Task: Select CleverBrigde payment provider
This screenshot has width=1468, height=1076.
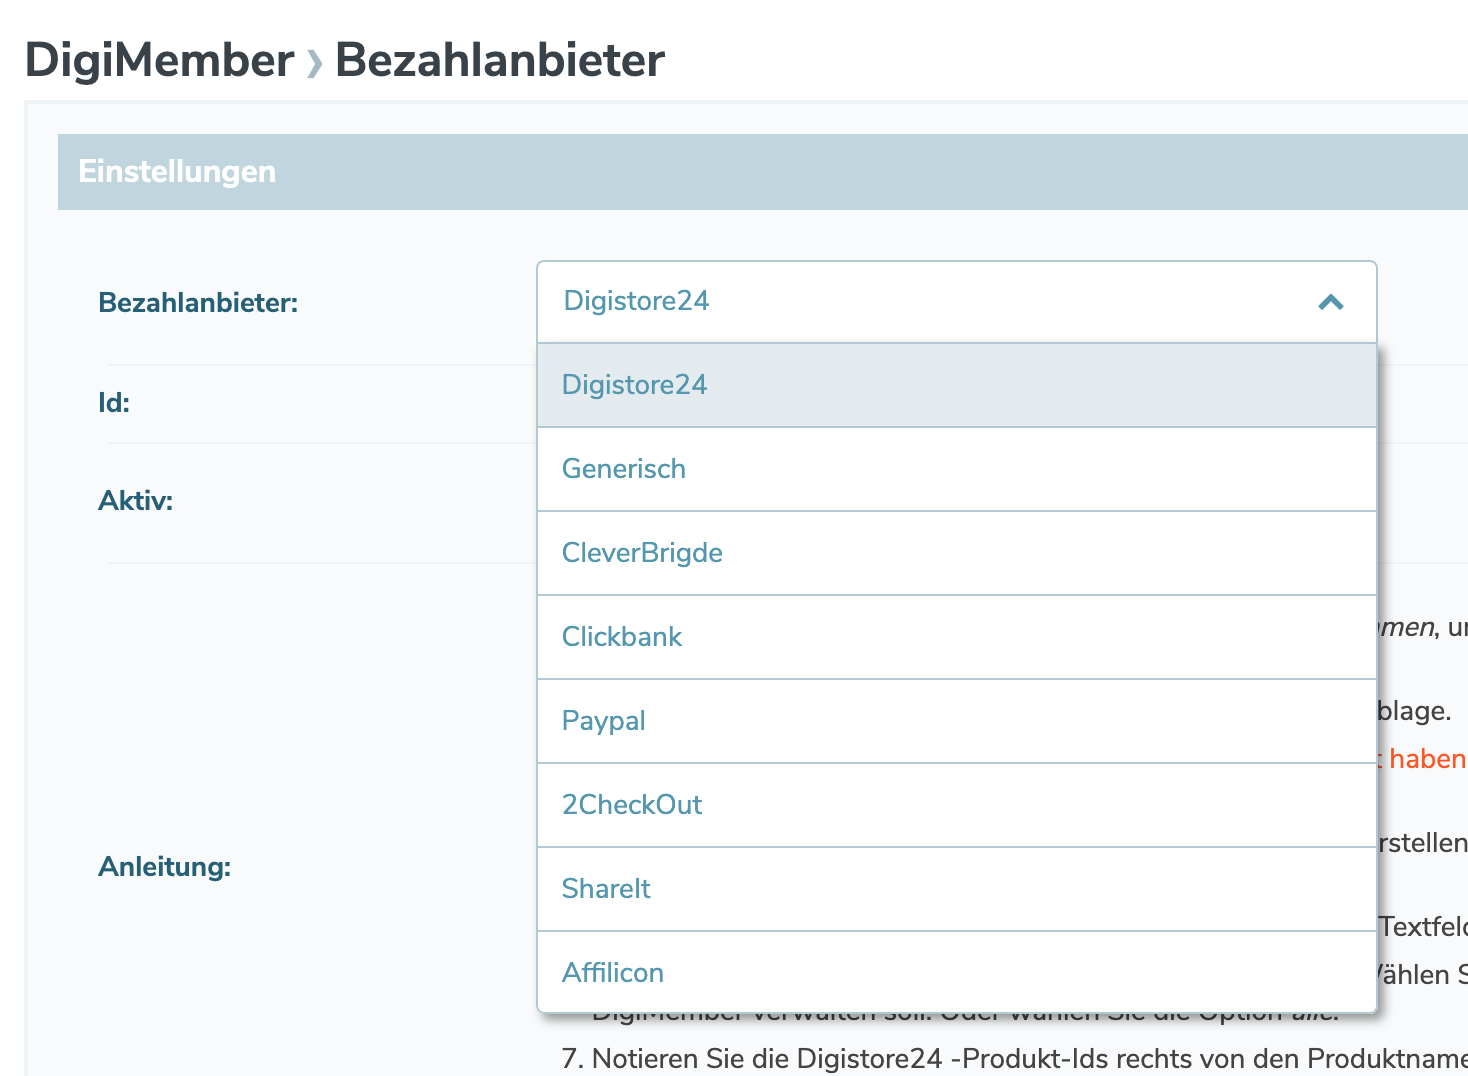Action: tap(642, 553)
